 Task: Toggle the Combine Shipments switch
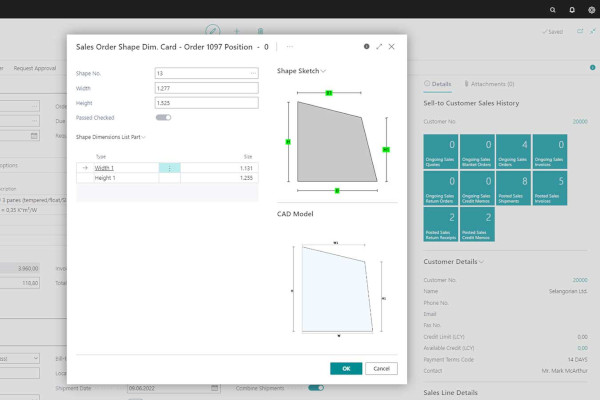316,388
